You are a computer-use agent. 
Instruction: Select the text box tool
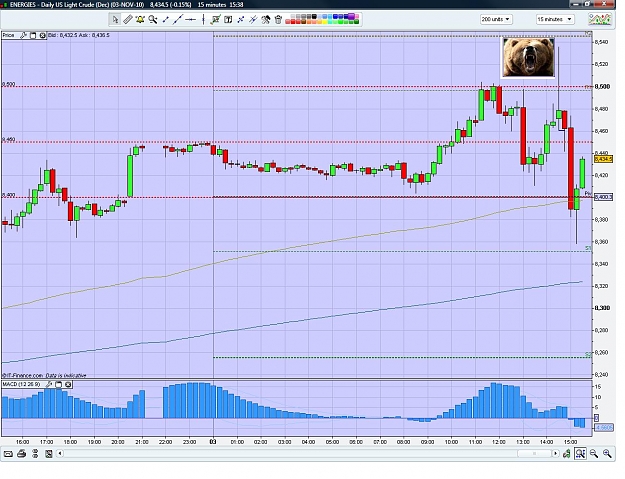228,19
